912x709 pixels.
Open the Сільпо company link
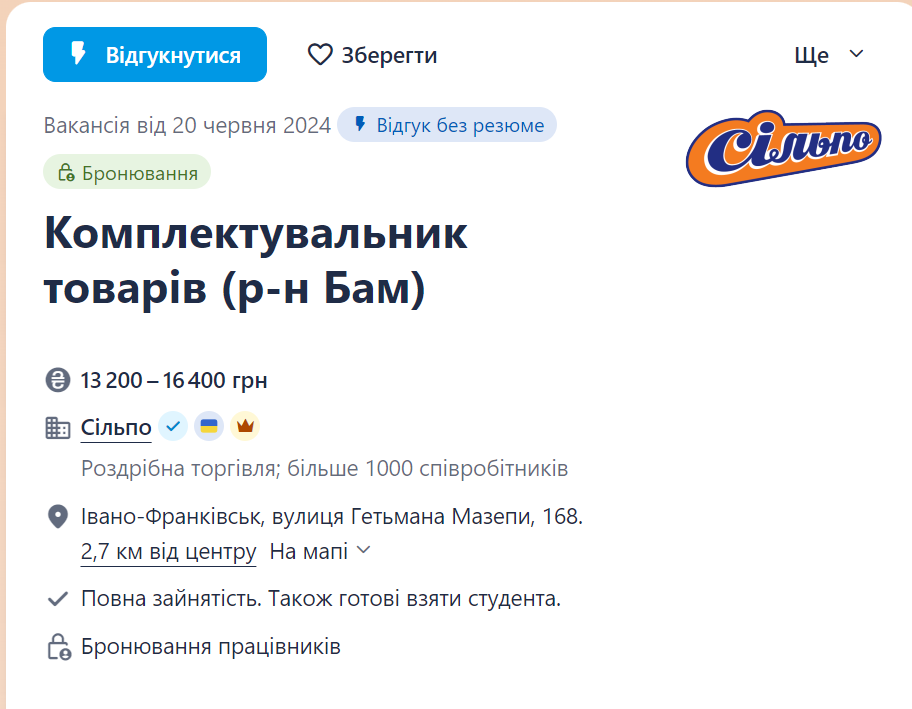pos(116,427)
